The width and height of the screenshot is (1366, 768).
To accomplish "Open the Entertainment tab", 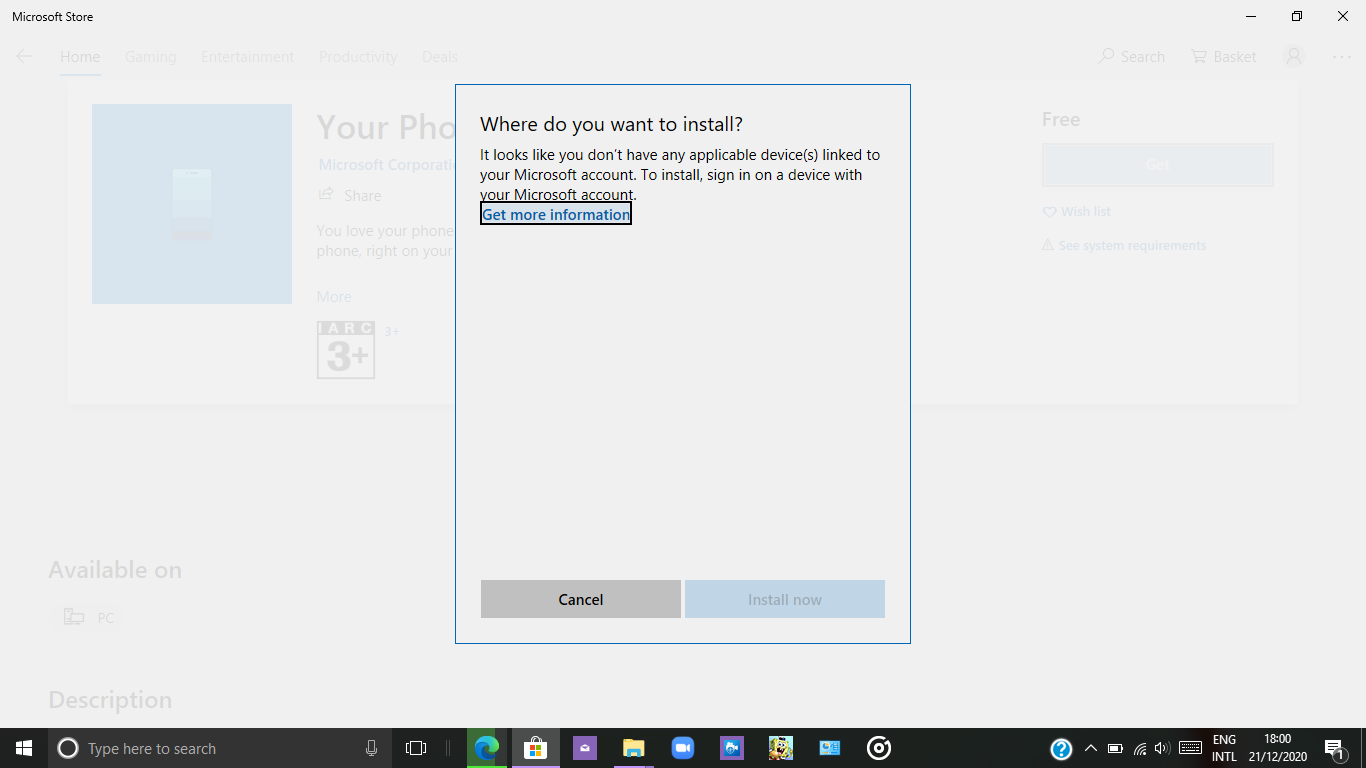I will [x=248, y=57].
